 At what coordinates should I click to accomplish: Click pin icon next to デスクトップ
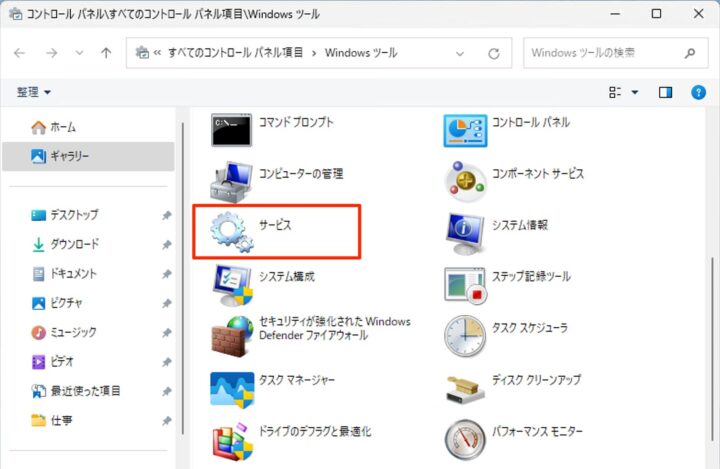tap(167, 215)
